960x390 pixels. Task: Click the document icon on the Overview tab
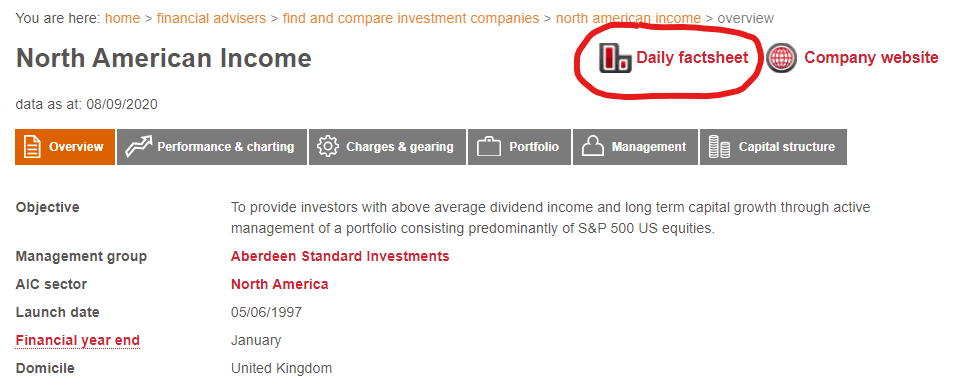coord(32,147)
